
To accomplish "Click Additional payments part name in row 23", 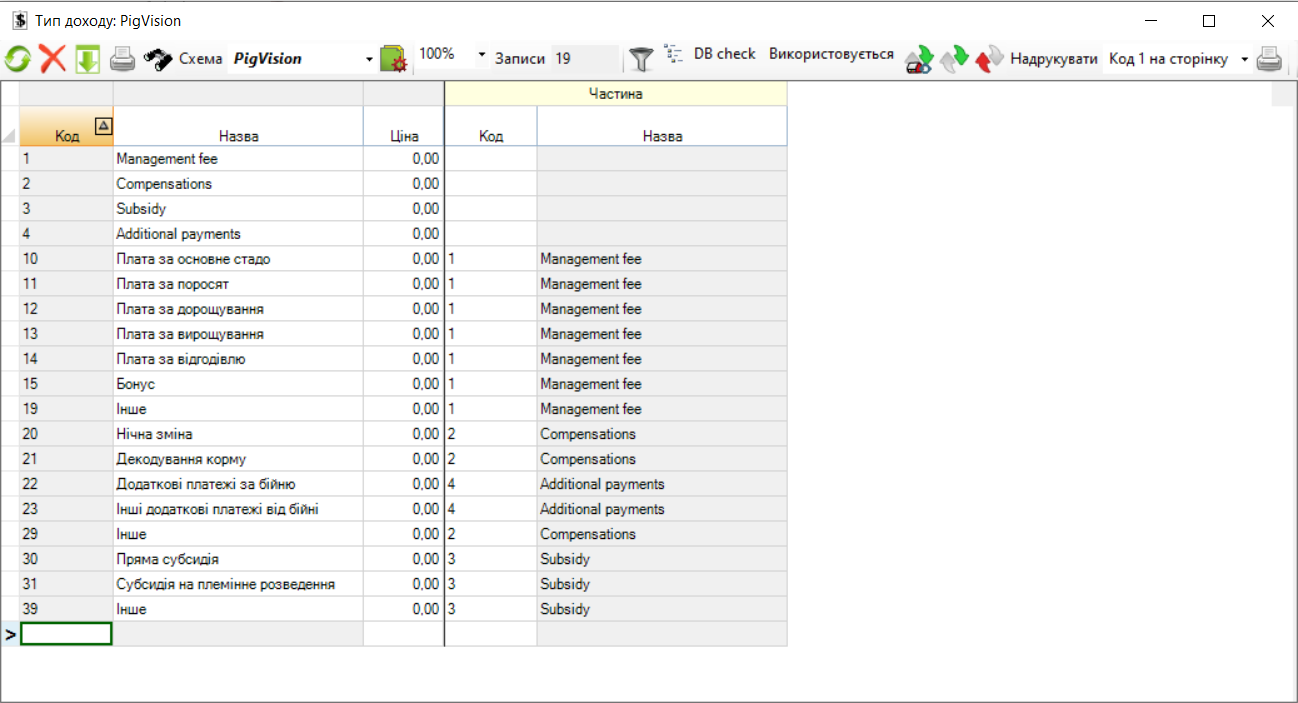I will pyautogui.click(x=662, y=509).
